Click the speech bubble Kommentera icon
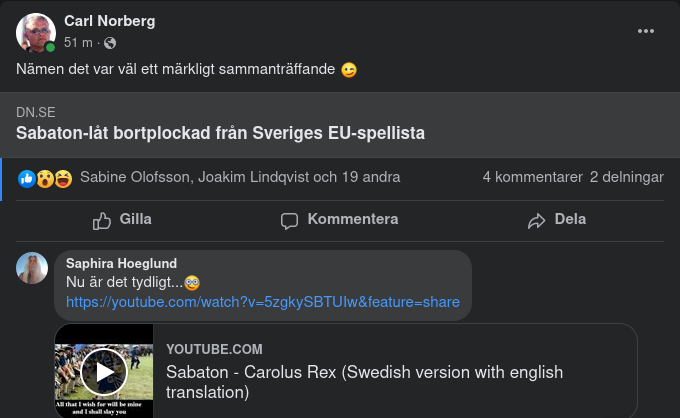The width and height of the screenshot is (680, 418). pyautogui.click(x=290, y=220)
